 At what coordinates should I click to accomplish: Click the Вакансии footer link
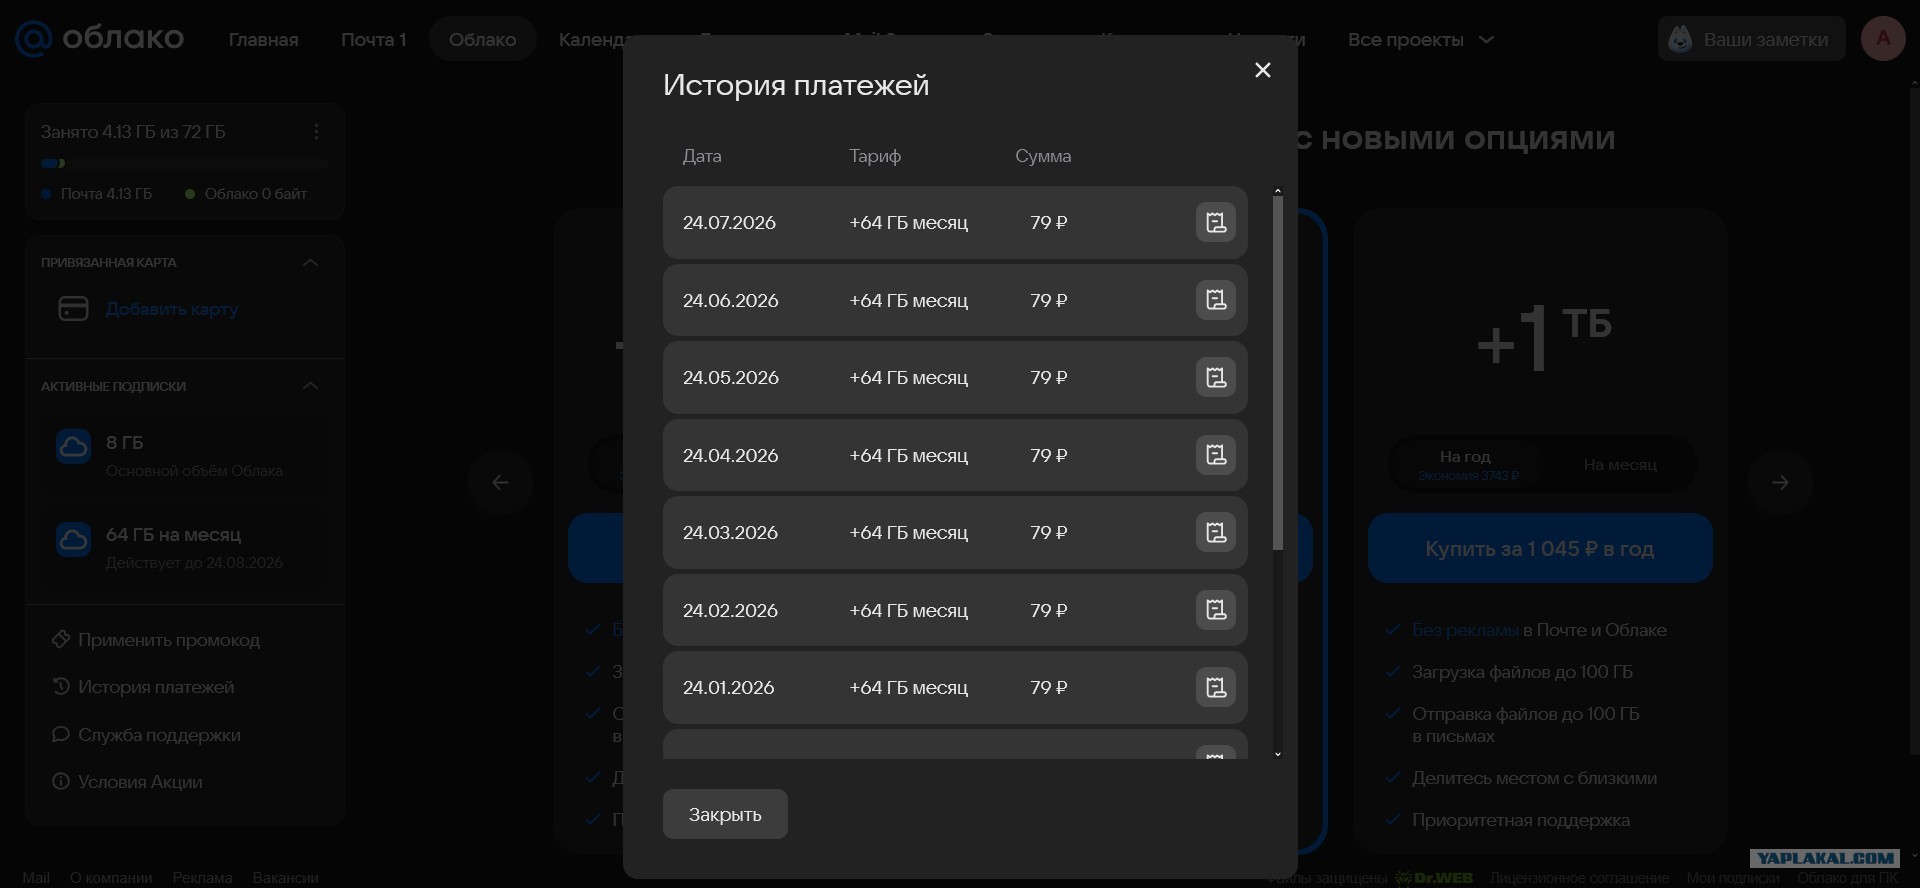pyautogui.click(x=285, y=877)
